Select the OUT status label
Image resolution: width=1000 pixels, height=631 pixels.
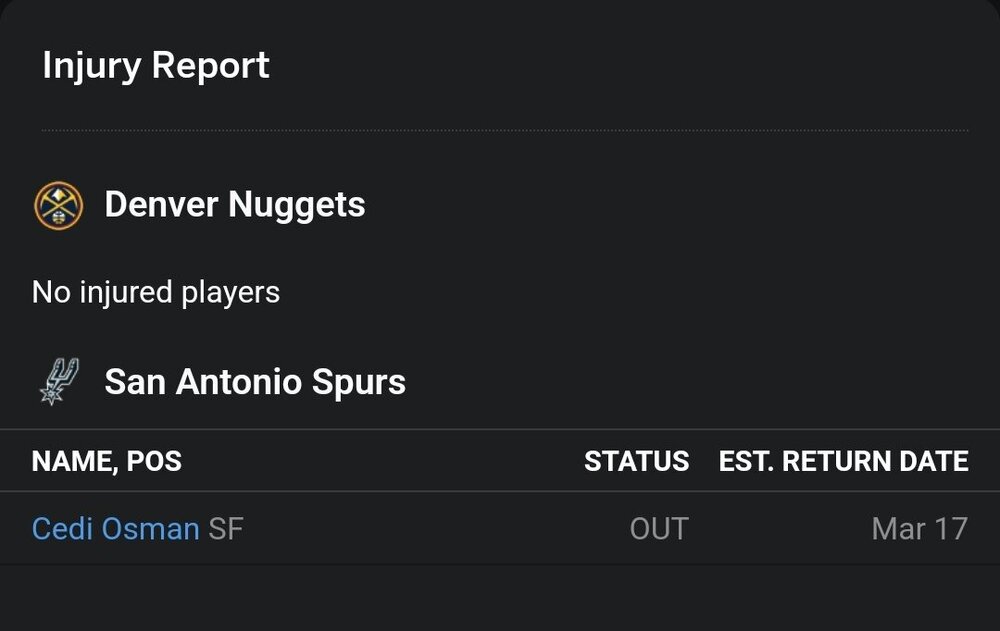tap(659, 529)
